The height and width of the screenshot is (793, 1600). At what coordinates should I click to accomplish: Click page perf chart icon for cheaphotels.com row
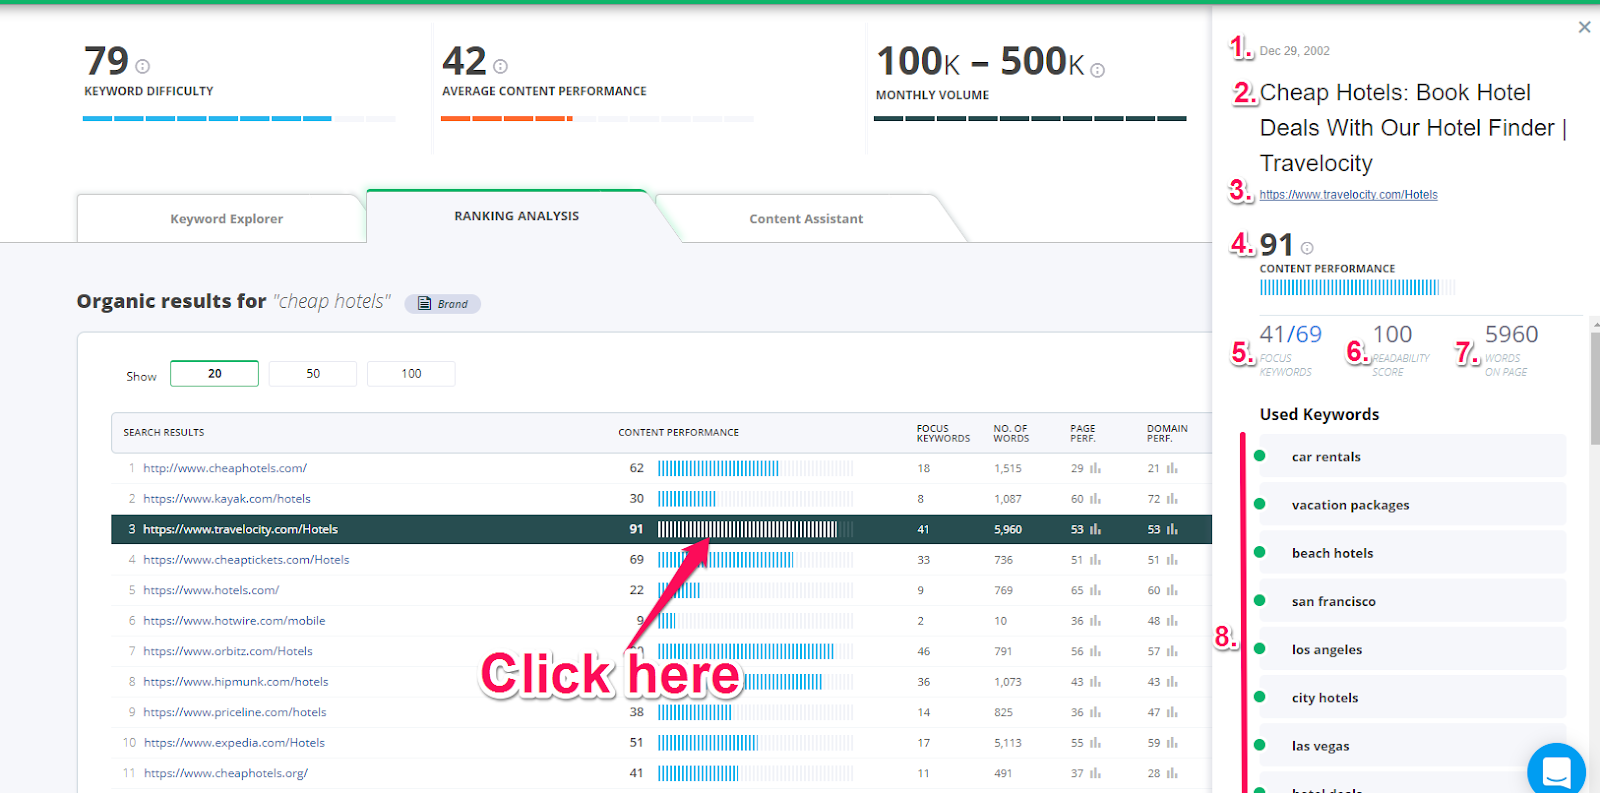[1095, 468]
